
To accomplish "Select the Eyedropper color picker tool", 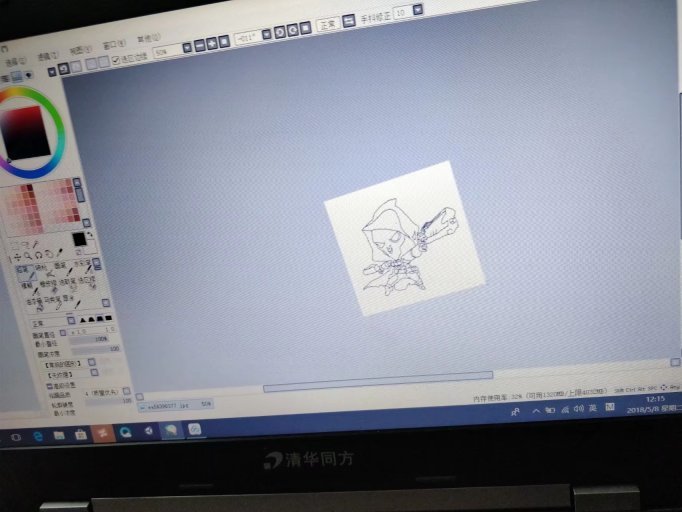I will (x=60, y=252).
